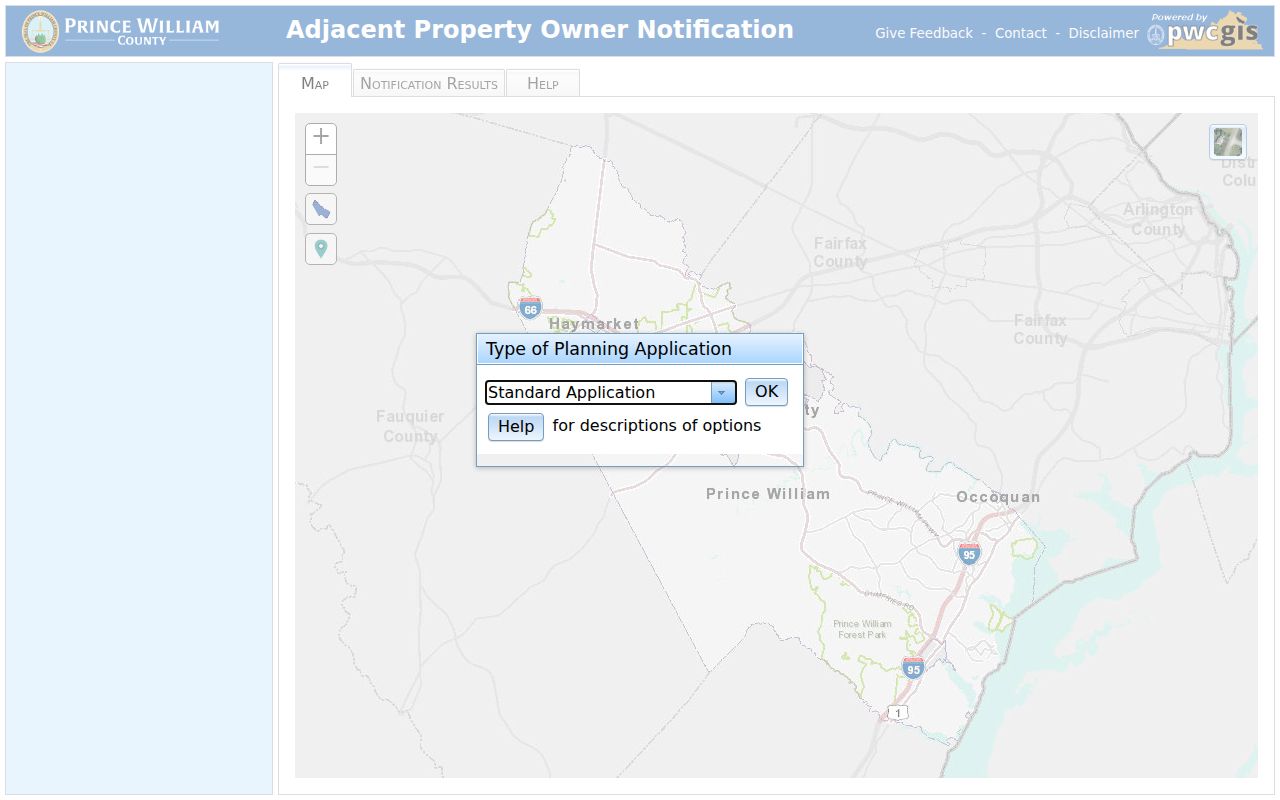Image resolution: width=1280 pixels, height=800 pixels.
Task: Select the Fauquier County map label
Action: [410, 426]
